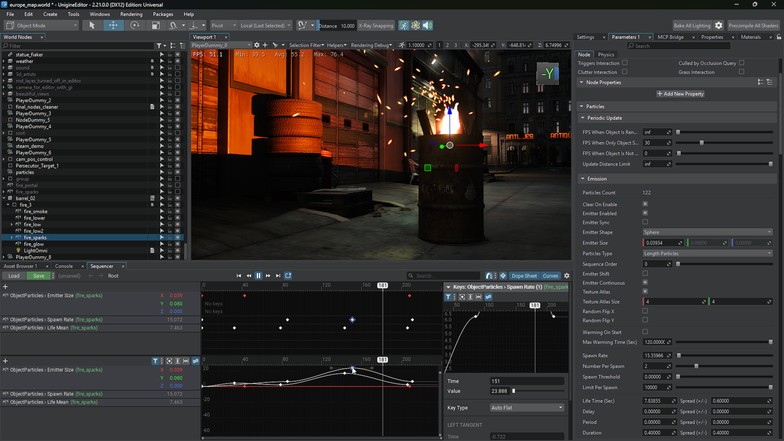Screen dimensions: 784x441
Task: Toggle the animation running-figure icon in toolbar
Action: 404,25
